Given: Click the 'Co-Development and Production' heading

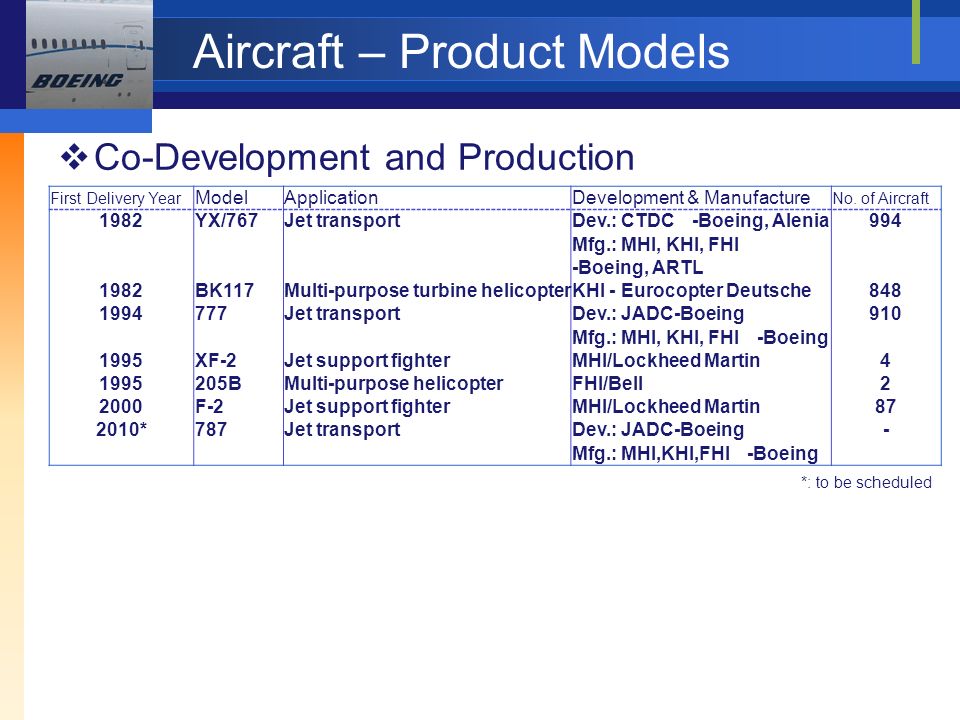Looking at the screenshot, I should pyautogui.click(x=364, y=157).
